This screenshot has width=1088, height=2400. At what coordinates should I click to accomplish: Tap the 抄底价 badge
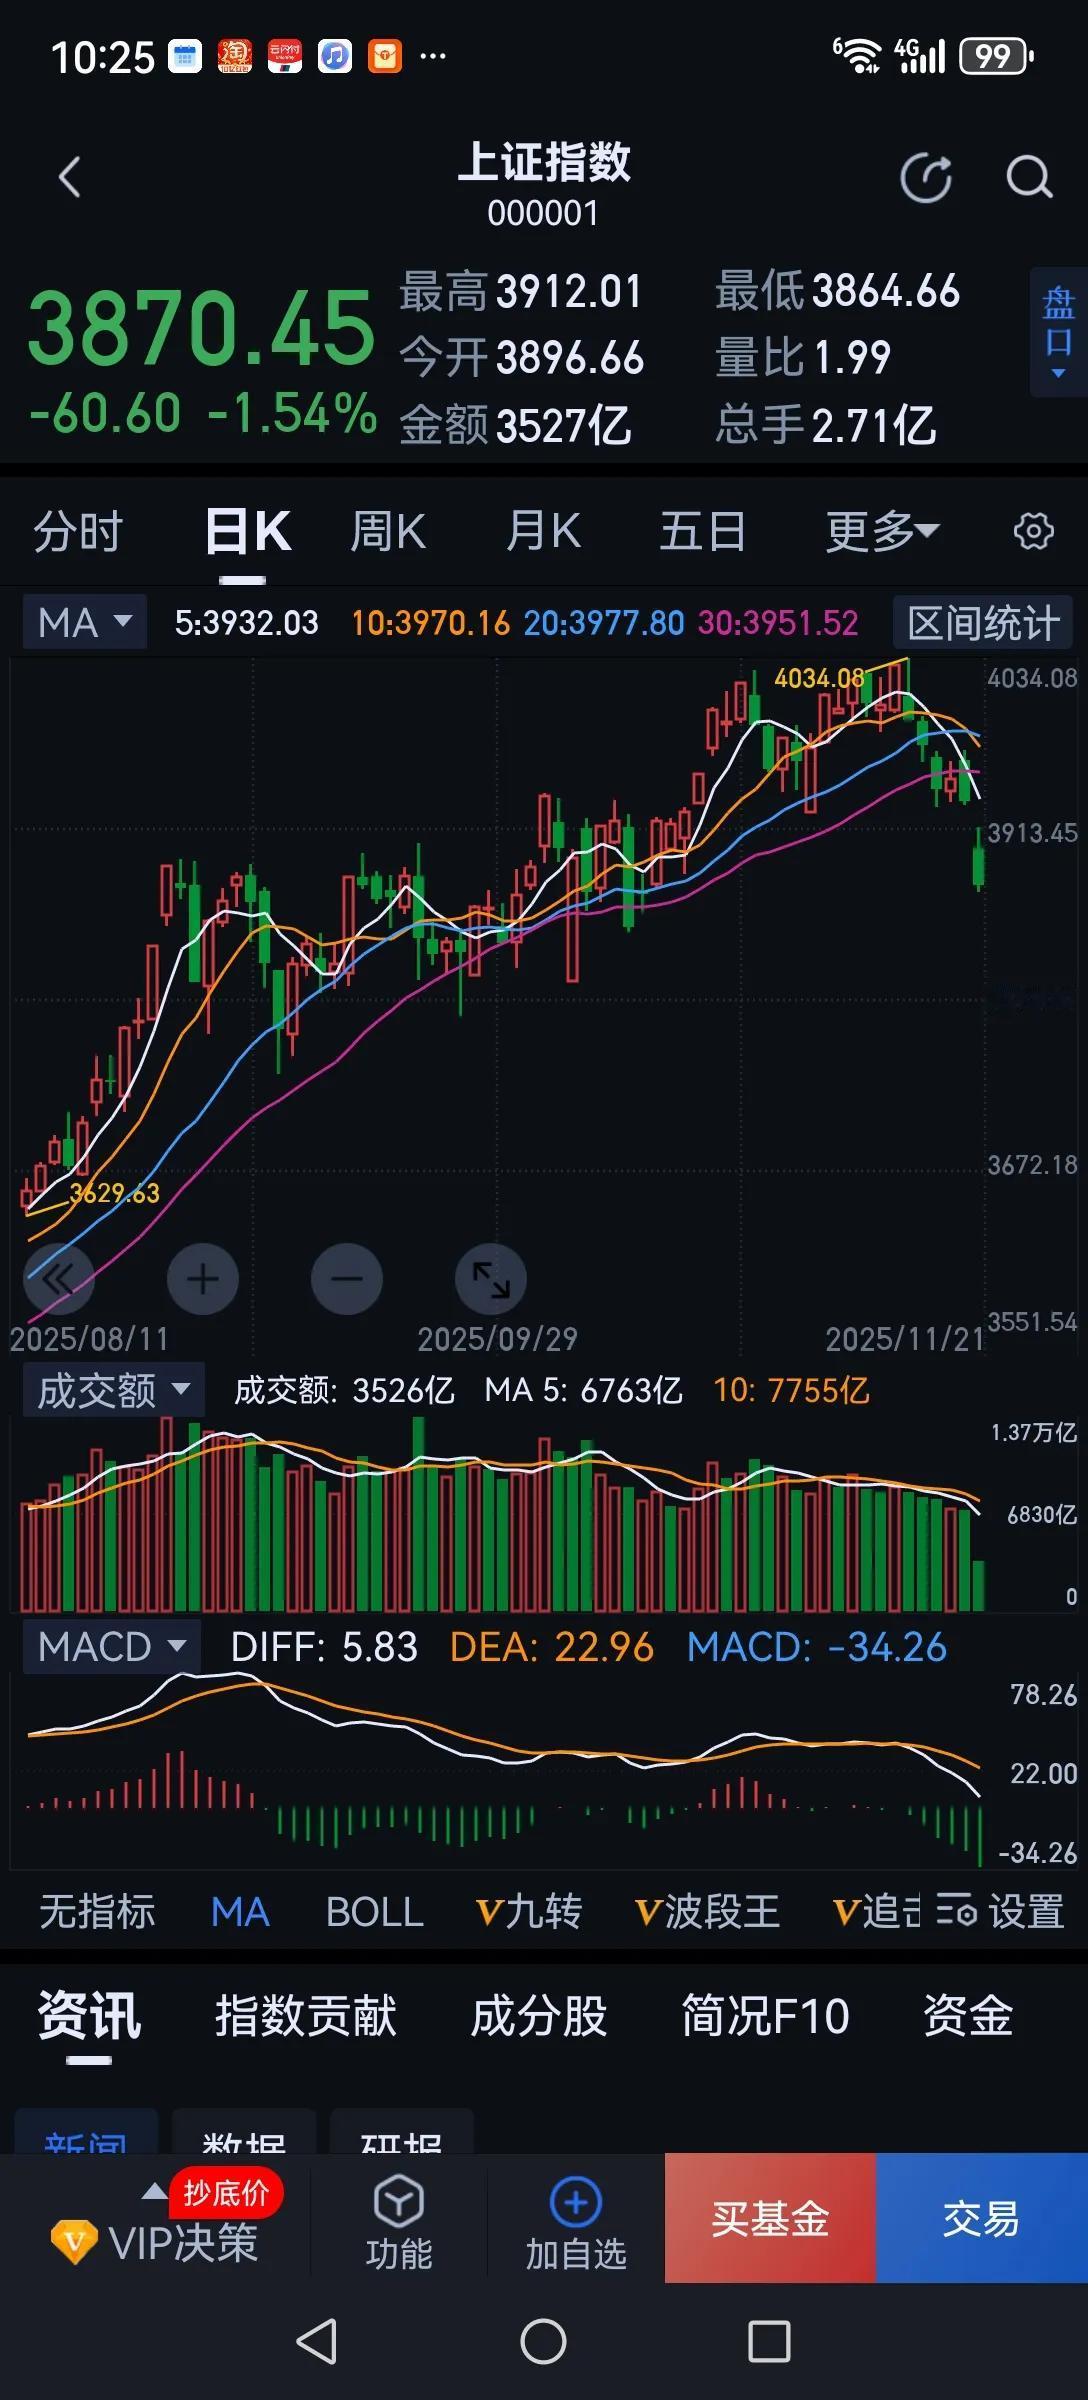pyautogui.click(x=226, y=2194)
